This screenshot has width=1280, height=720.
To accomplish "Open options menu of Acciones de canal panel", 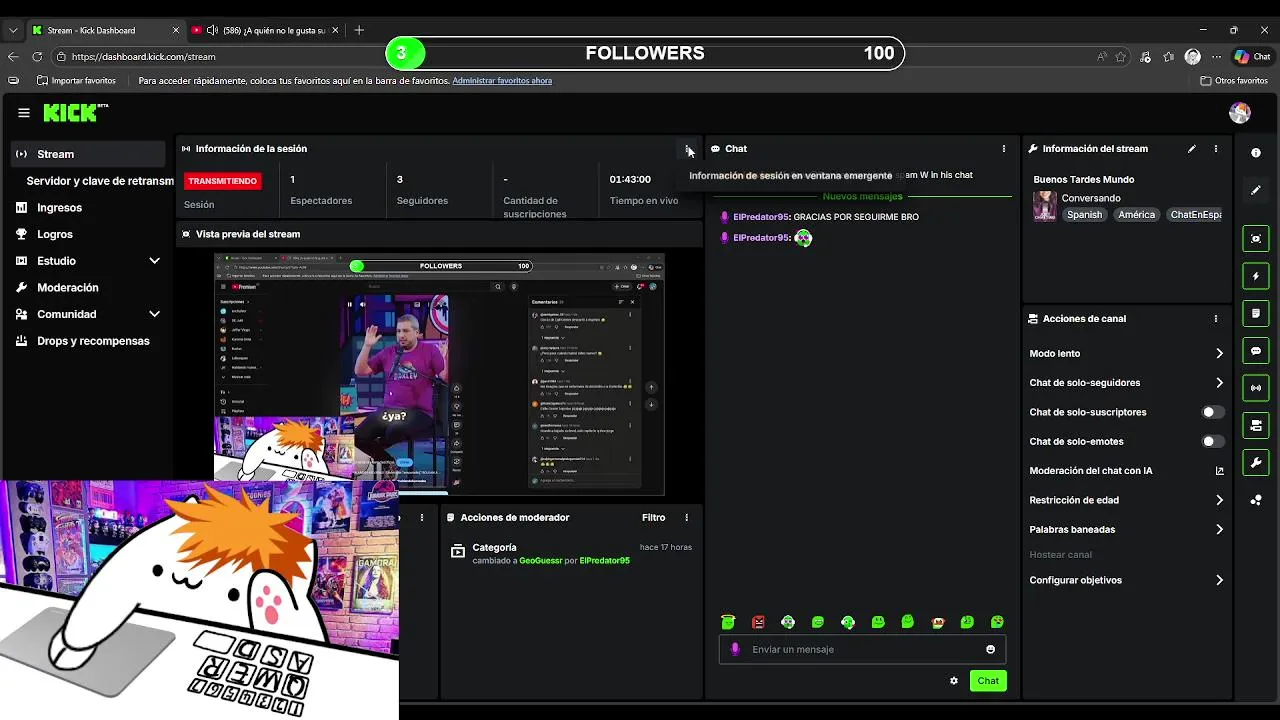I will point(1216,319).
